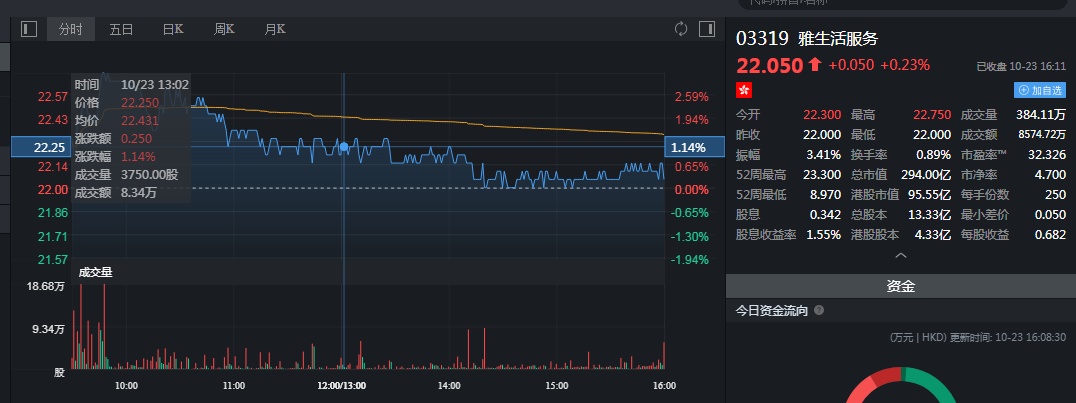Click the help icon beside 今日资金流向
Image resolution: width=1076 pixels, height=403 pixels.
[819, 311]
